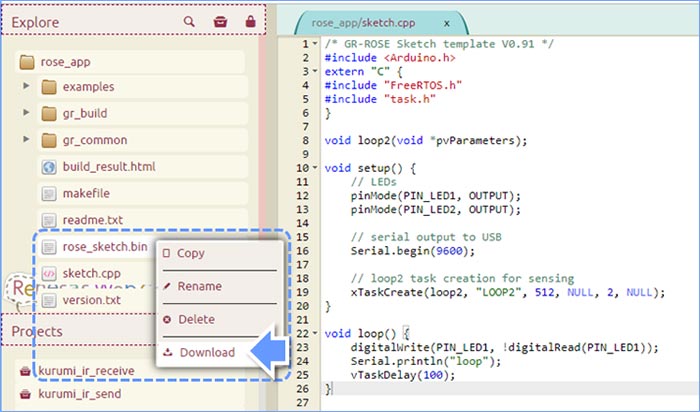Open the readme.txt file
The image size is (700, 412).
click(92, 220)
